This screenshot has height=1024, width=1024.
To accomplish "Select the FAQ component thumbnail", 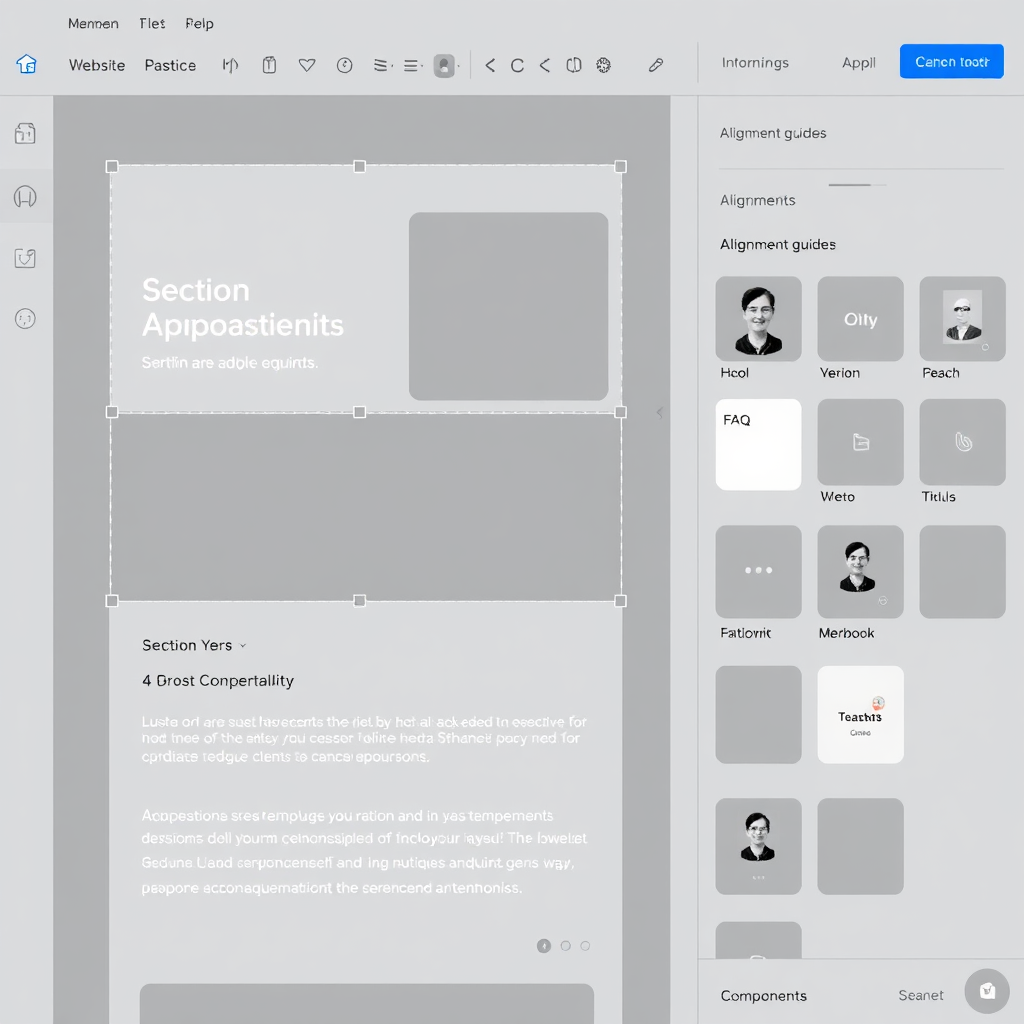I will (x=758, y=444).
